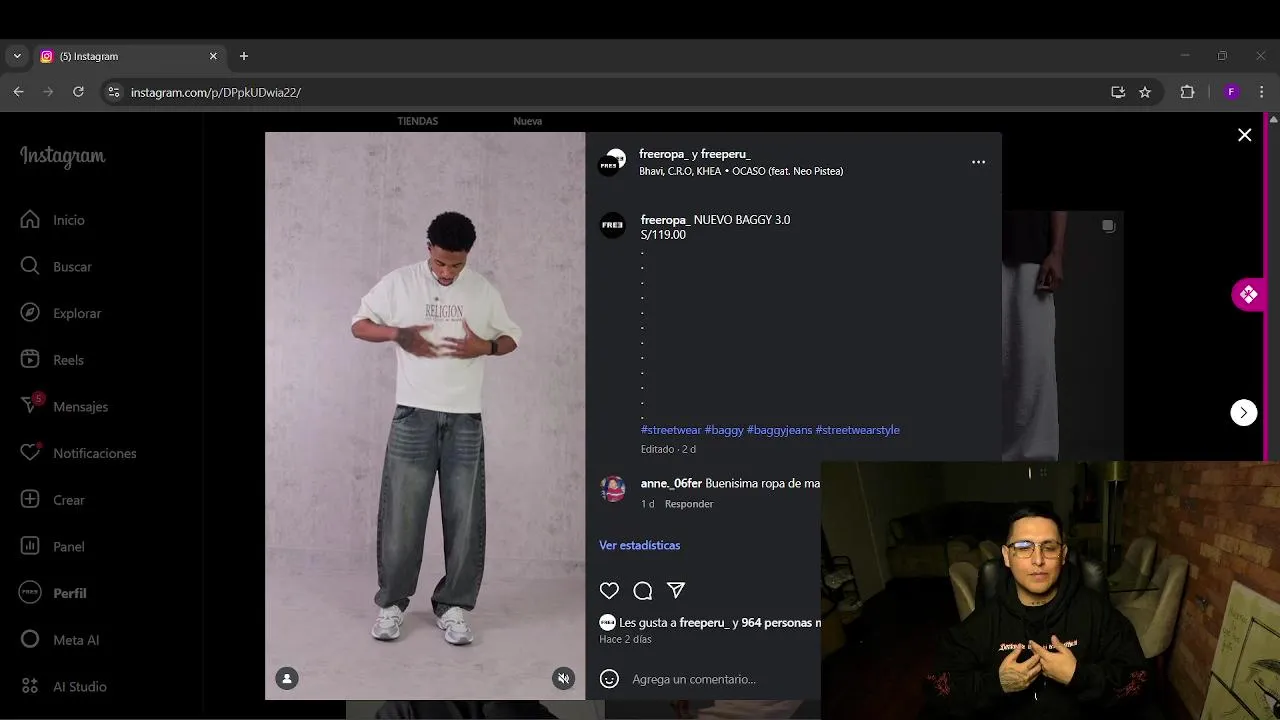Click the comment bubble icon
The height and width of the screenshot is (720, 1280).
click(x=643, y=591)
